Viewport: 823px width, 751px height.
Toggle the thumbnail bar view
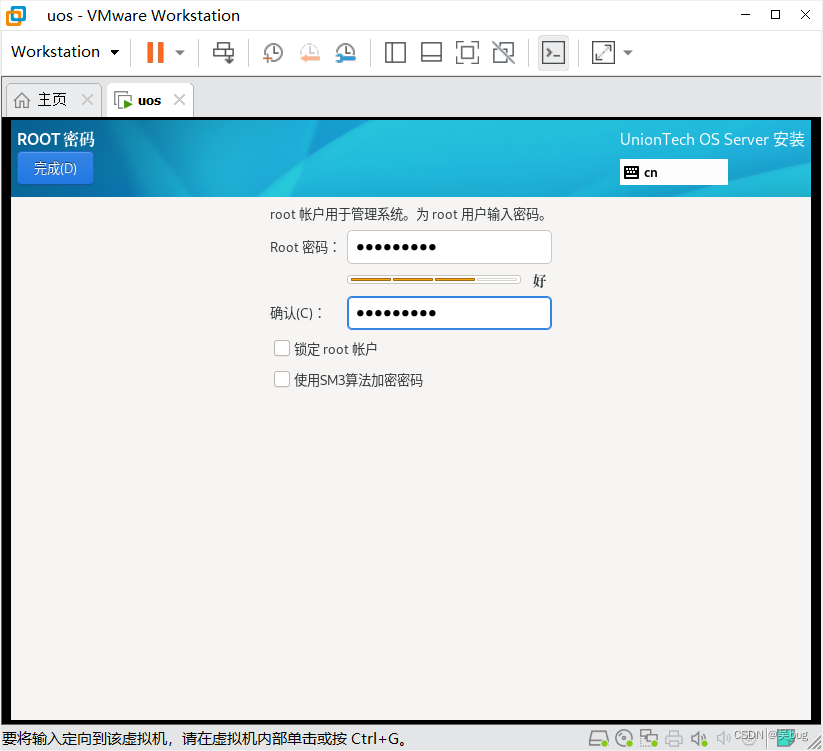431,52
